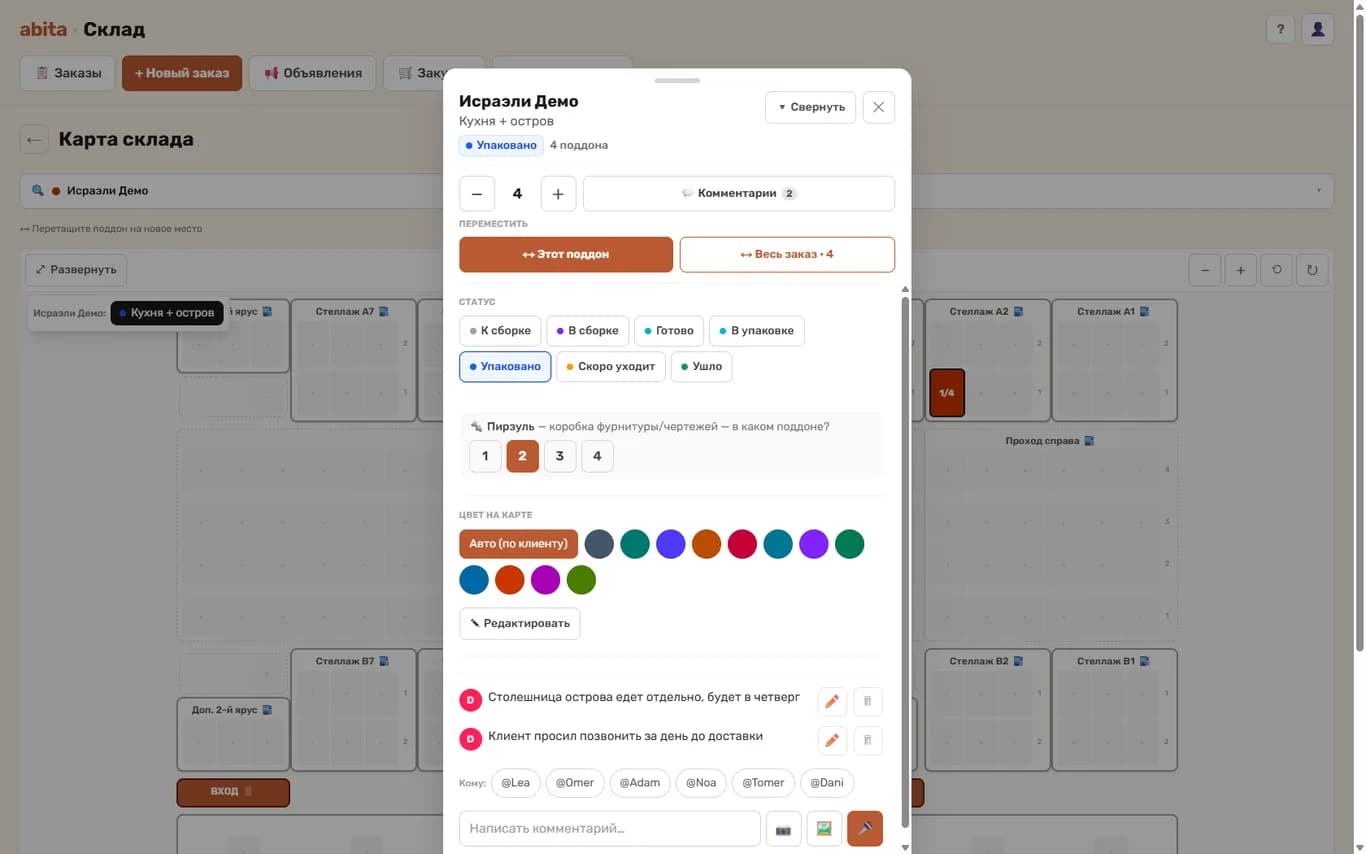Edit the comment about the island countertop
This screenshot has width=1366, height=854.
coord(832,701)
